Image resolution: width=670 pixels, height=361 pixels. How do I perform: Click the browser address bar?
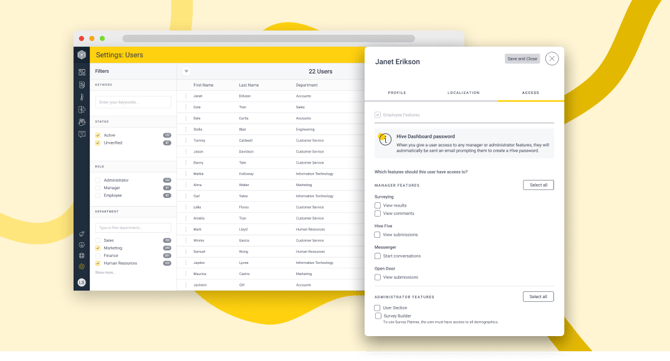click(x=269, y=38)
